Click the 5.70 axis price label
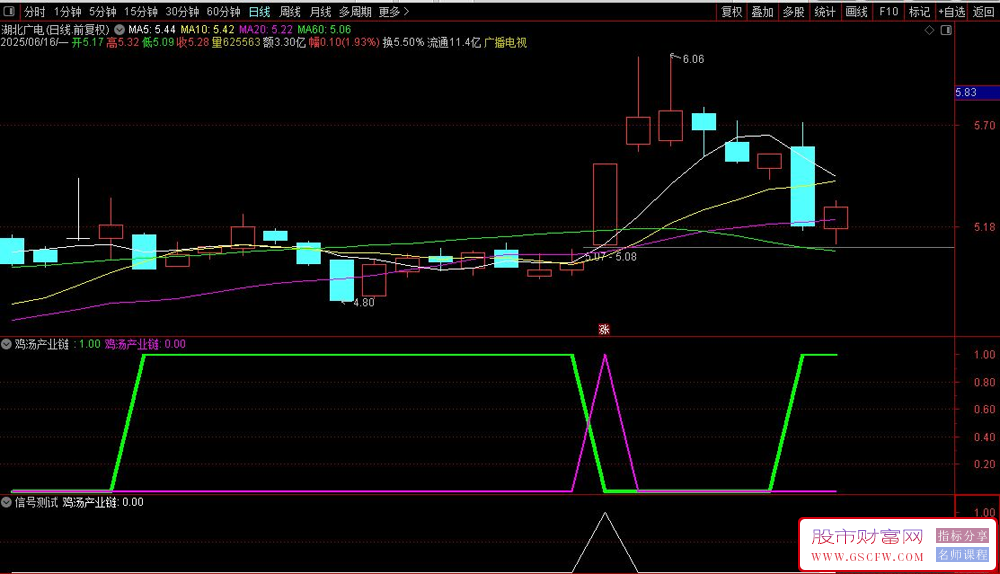The height and width of the screenshot is (574, 1000). (985, 126)
